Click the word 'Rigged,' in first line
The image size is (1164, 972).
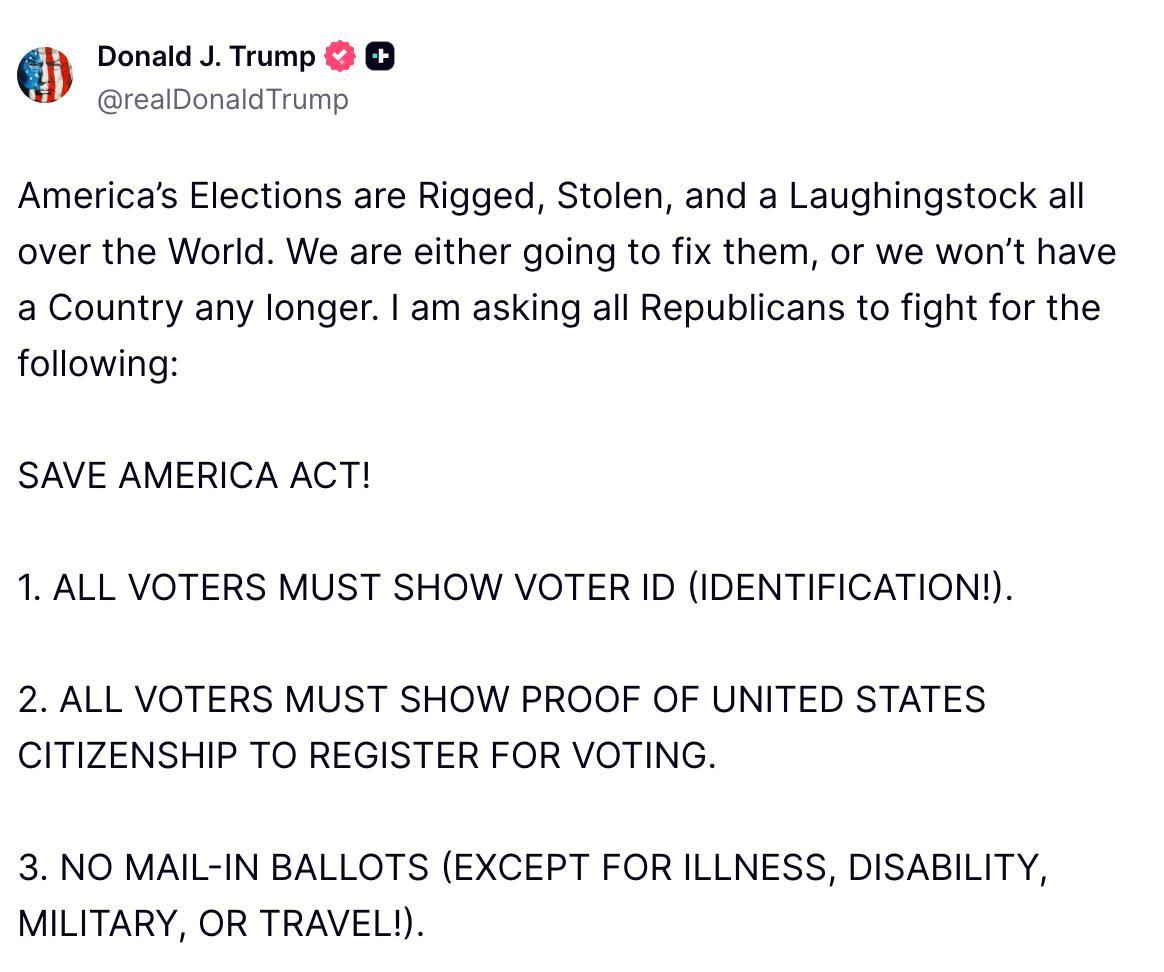pyautogui.click(x=480, y=195)
